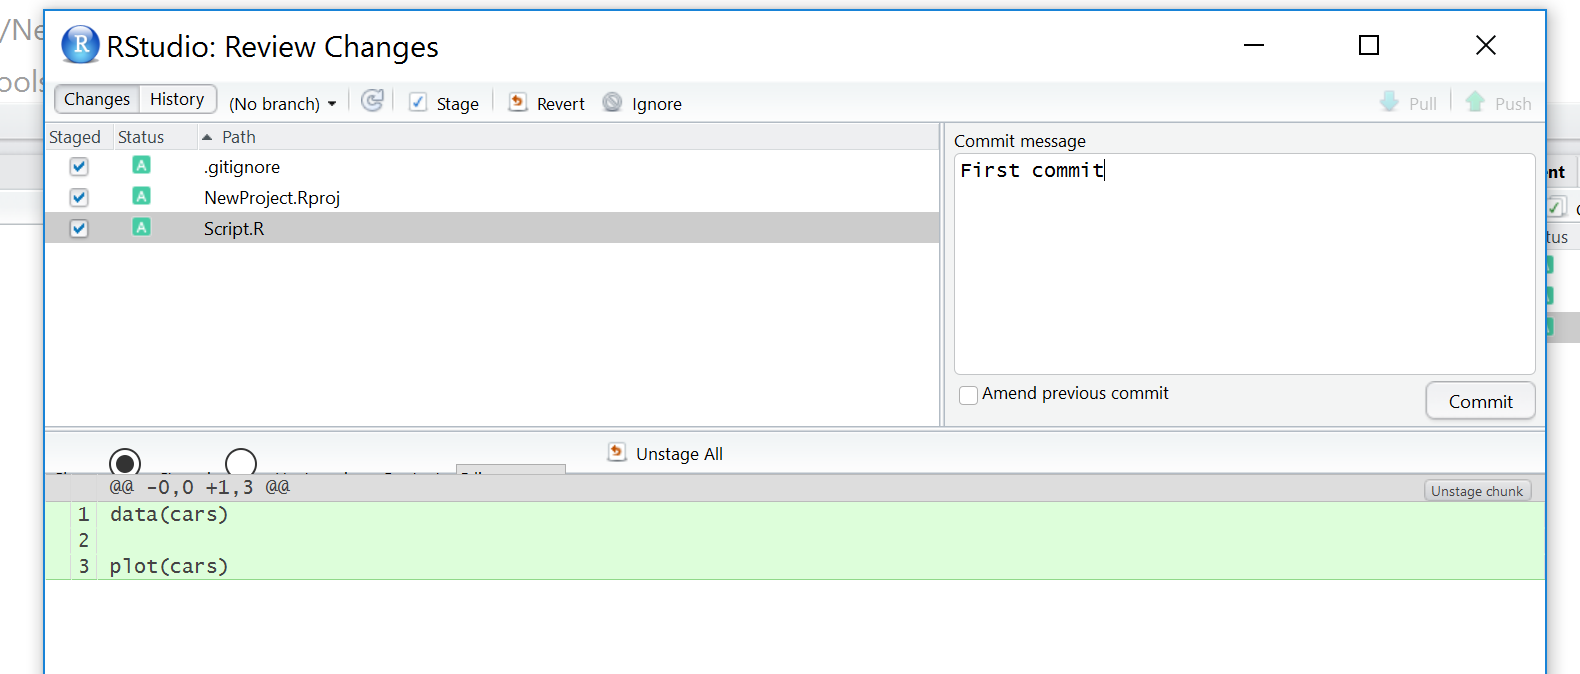Select the unselected radio button above the diff
This screenshot has height=674, width=1580.
pyautogui.click(x=241, y=462)
